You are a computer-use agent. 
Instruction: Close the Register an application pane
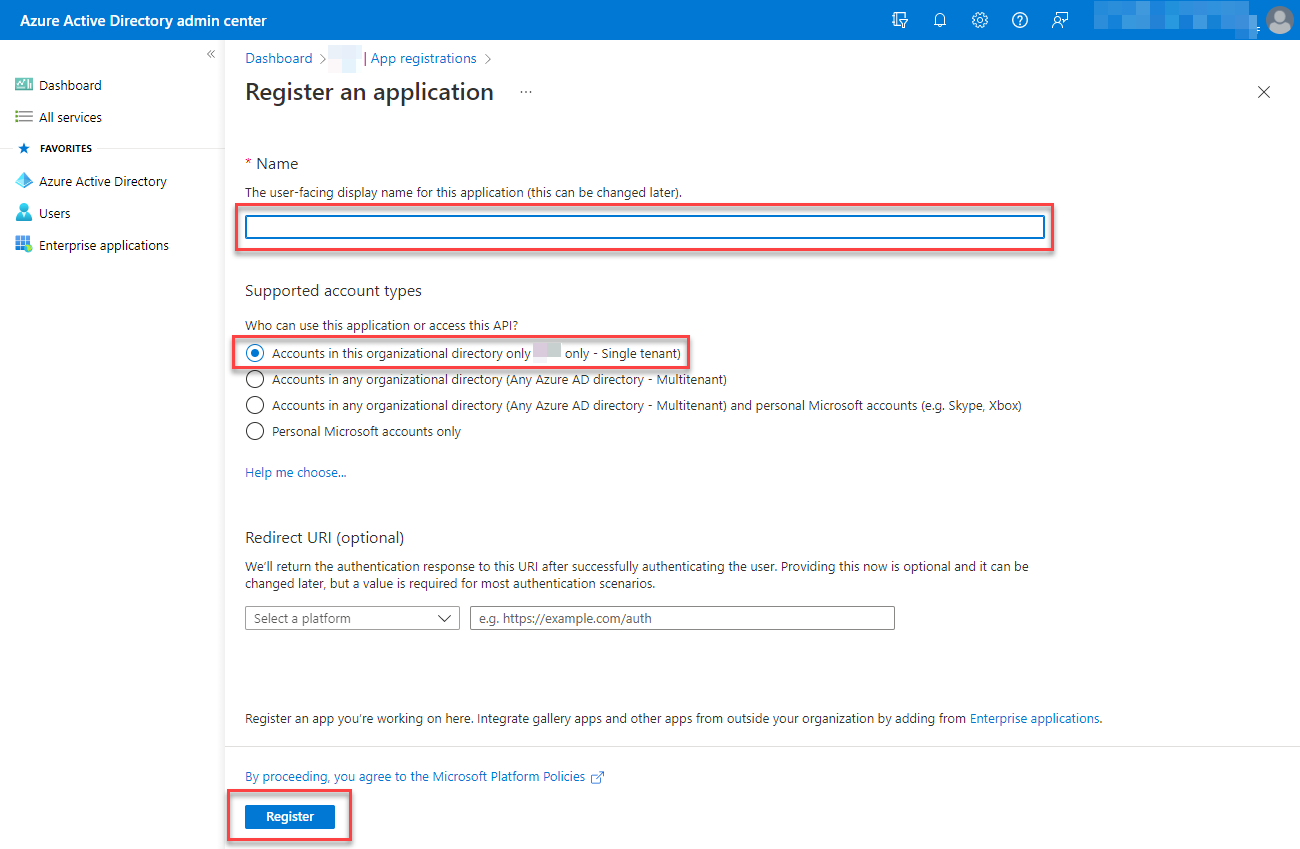pos(1264,92)
